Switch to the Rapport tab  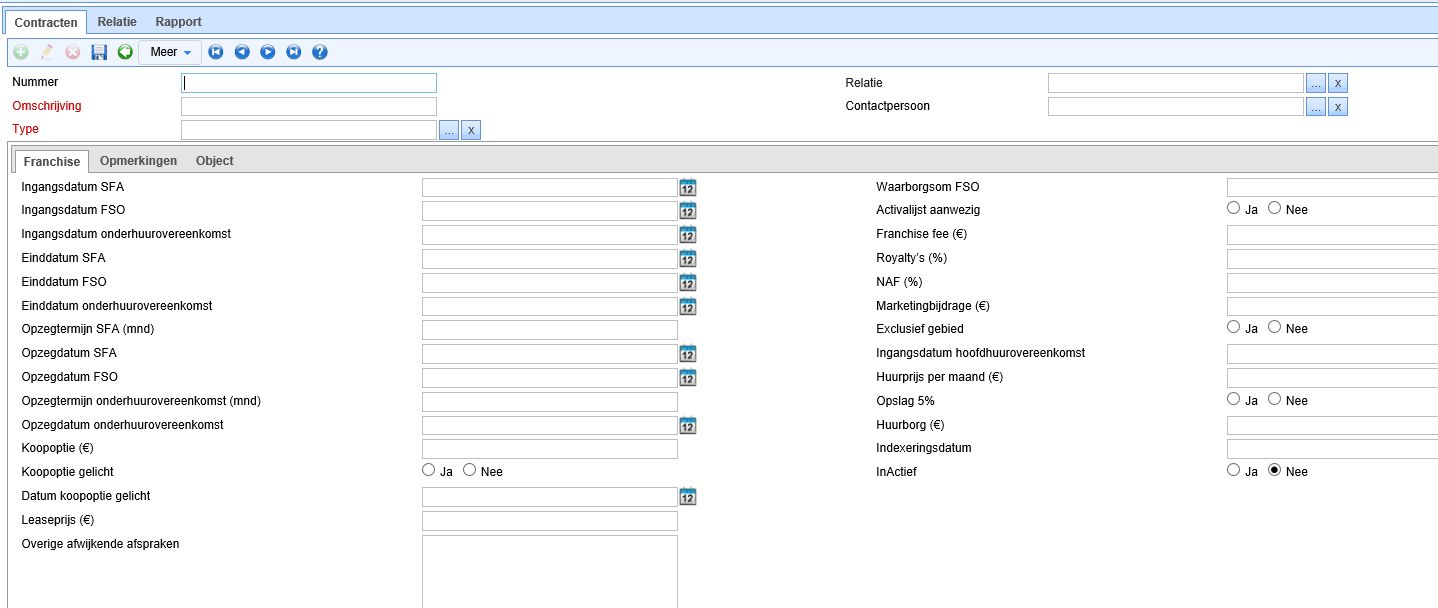(x=178, y=21)
